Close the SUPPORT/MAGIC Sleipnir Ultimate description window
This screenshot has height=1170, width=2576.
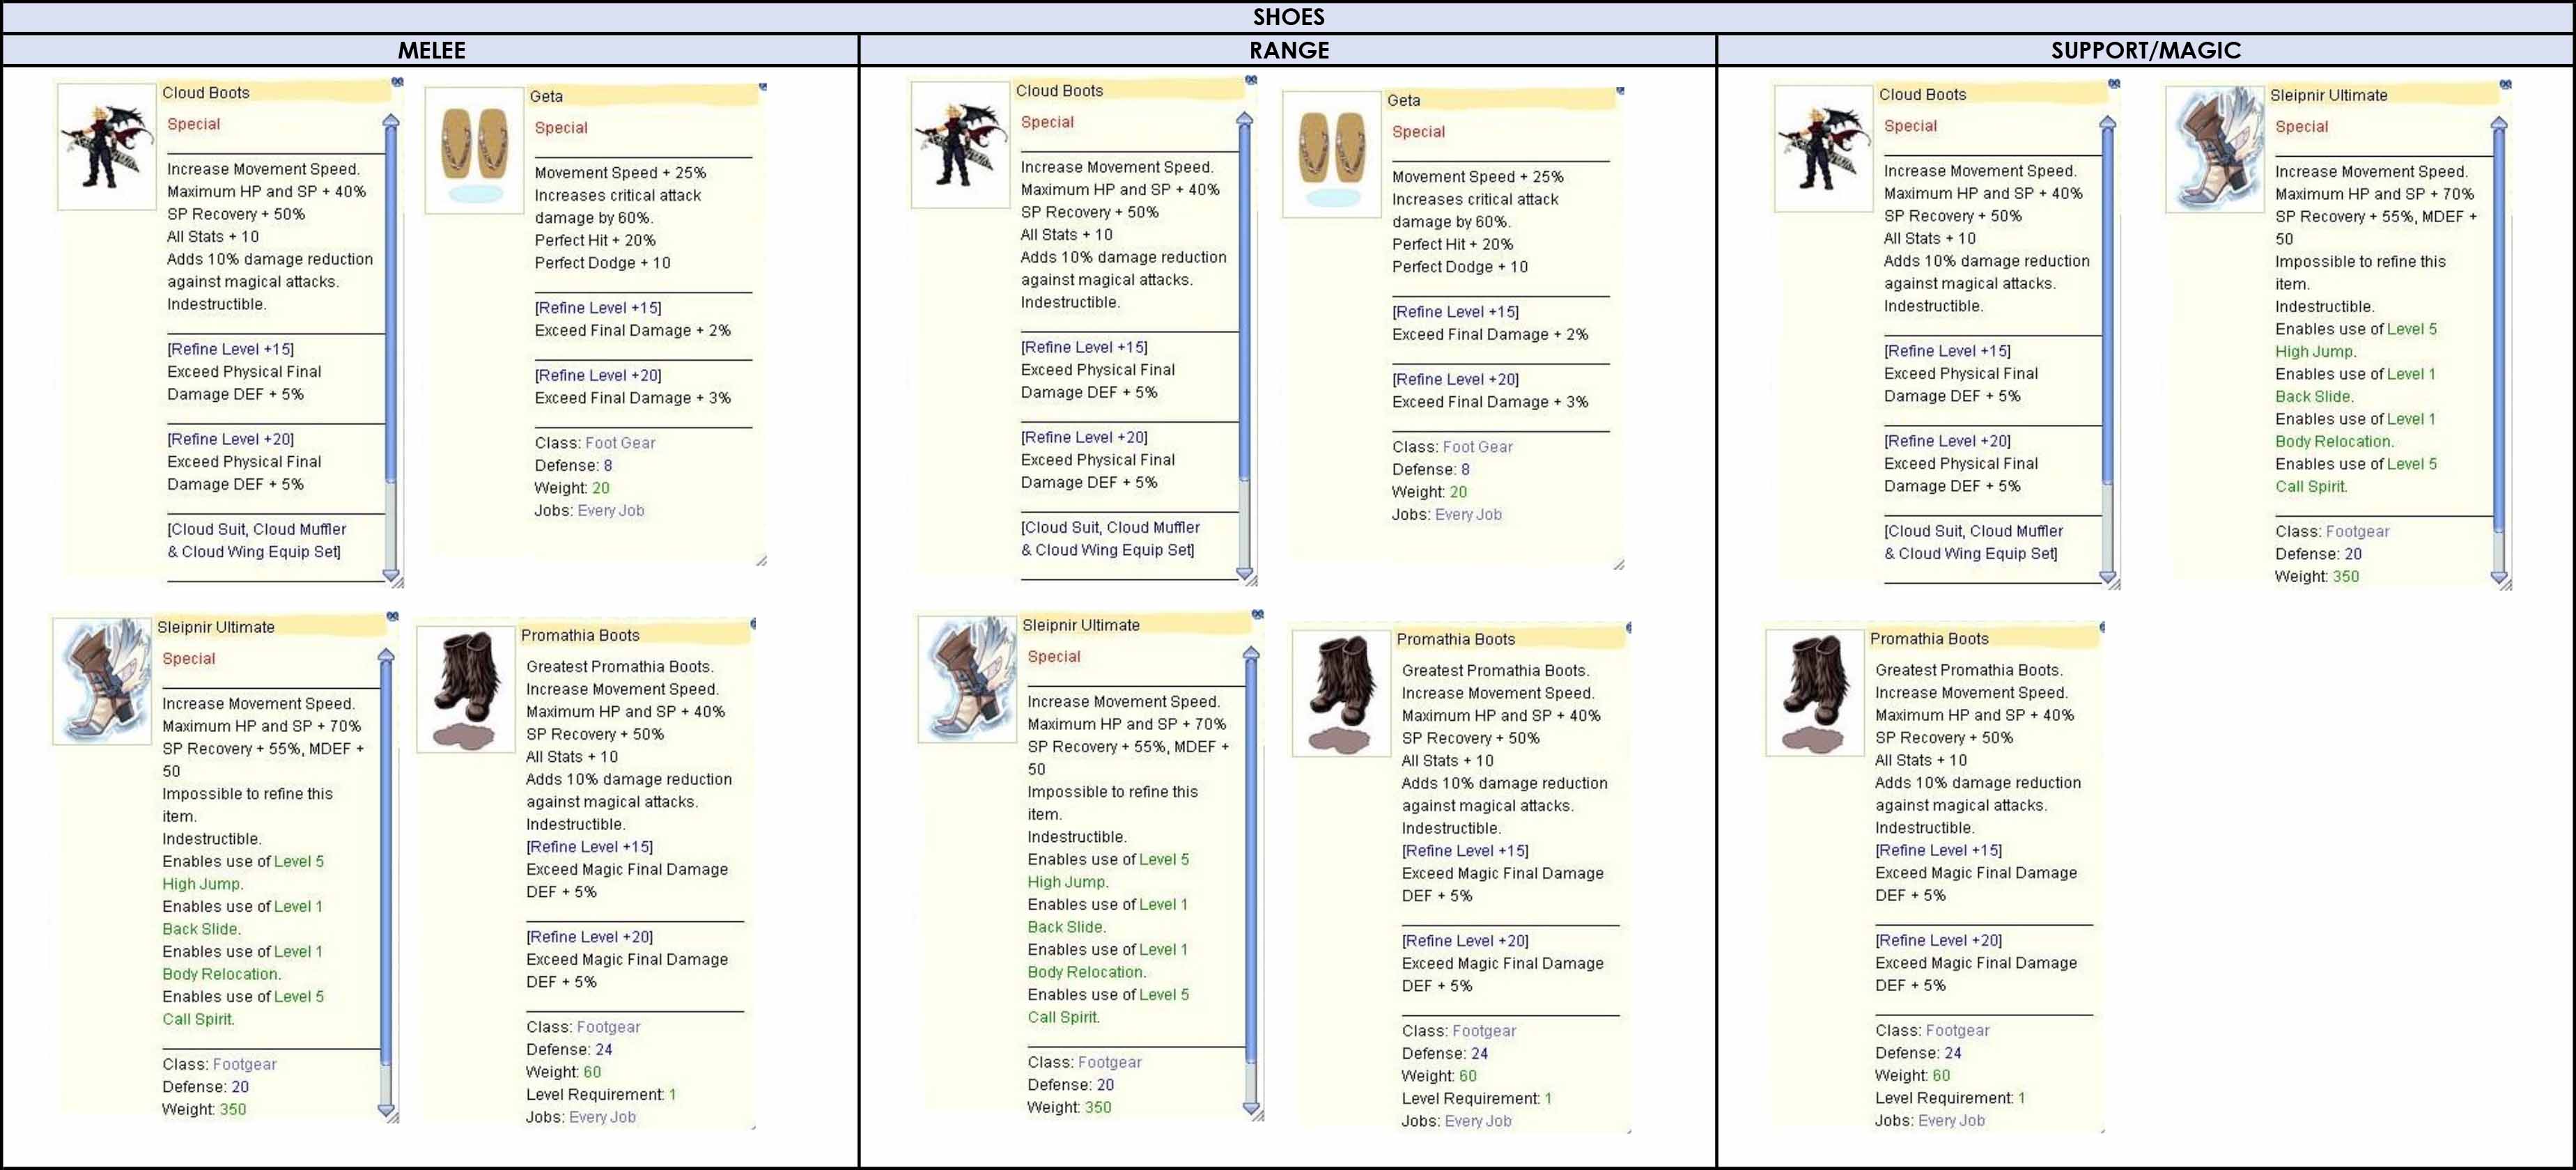click(x=2505, y=85)
